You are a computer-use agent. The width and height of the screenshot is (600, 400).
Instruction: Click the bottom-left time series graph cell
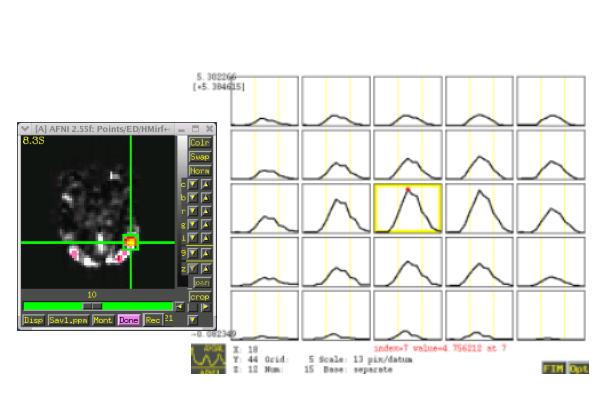[x=264, y=315]
